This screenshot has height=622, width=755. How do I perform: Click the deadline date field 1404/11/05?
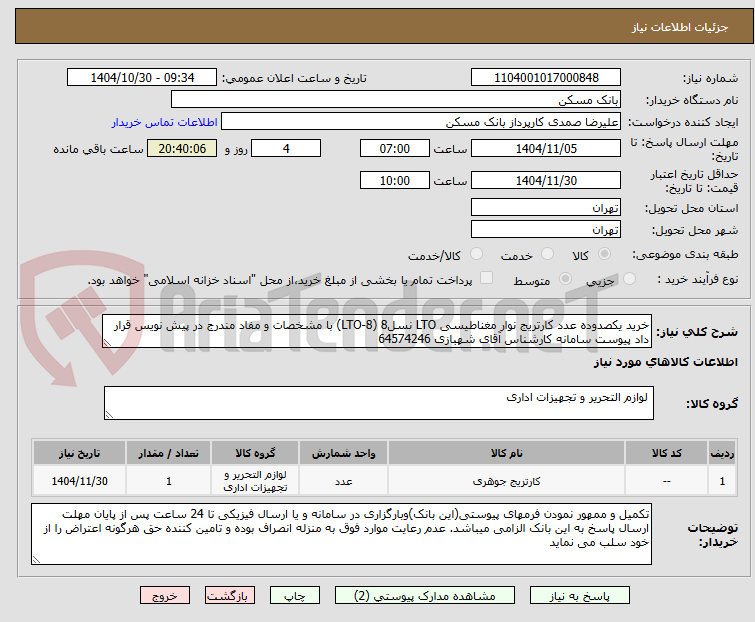[x=546, y=148]
